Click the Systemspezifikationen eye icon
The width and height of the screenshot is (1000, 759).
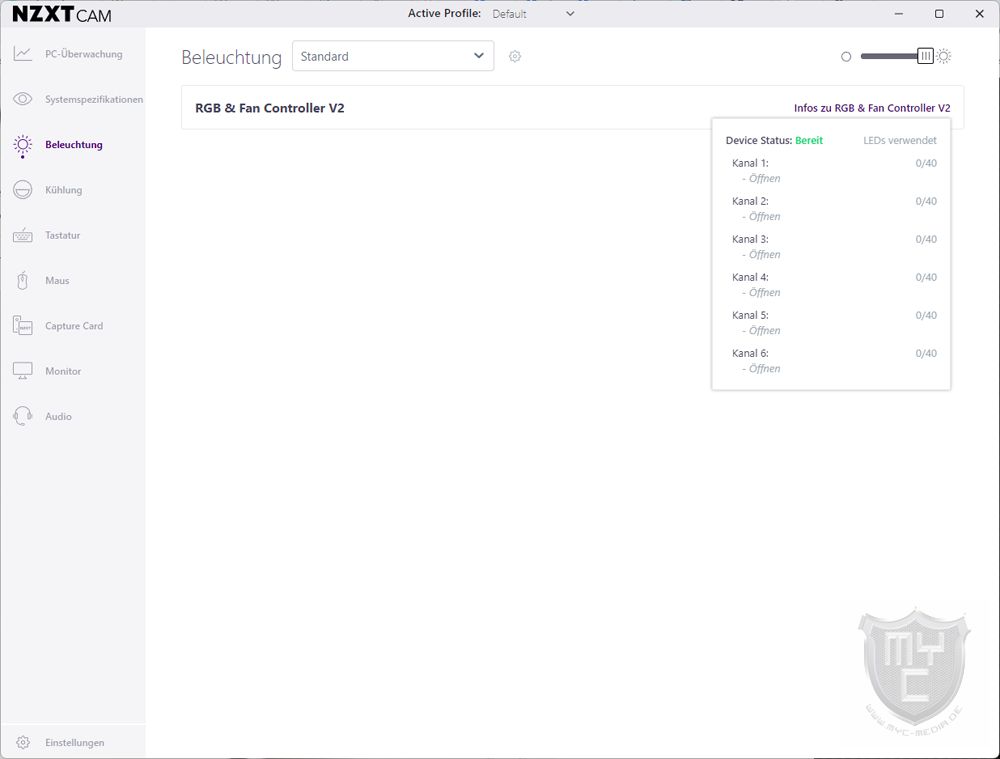[22, 99]
